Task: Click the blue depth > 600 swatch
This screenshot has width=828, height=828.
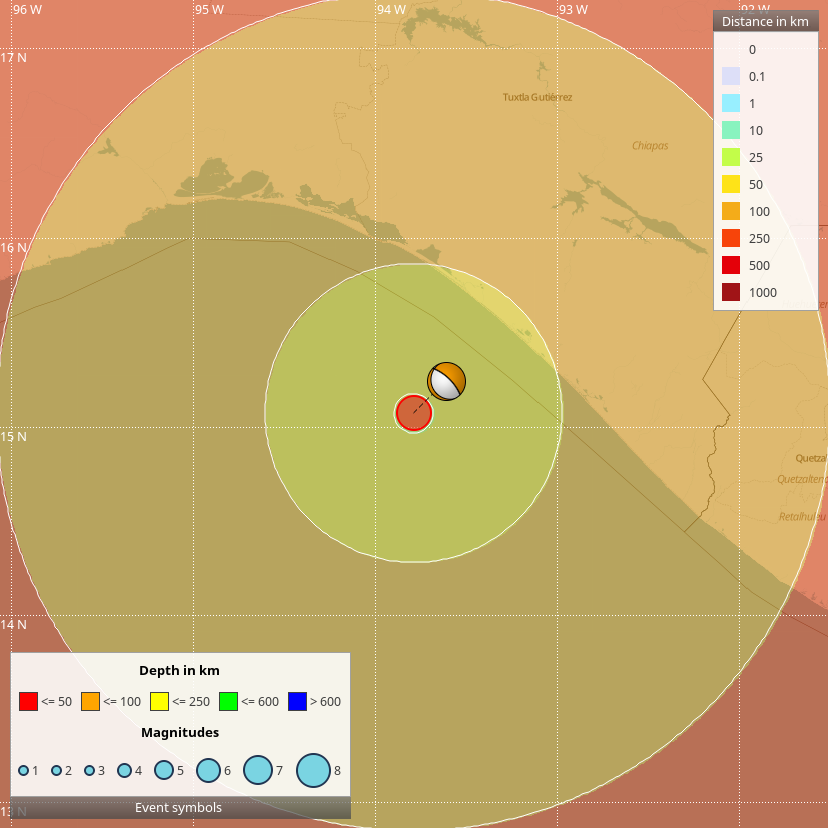Action: point(297,702)
